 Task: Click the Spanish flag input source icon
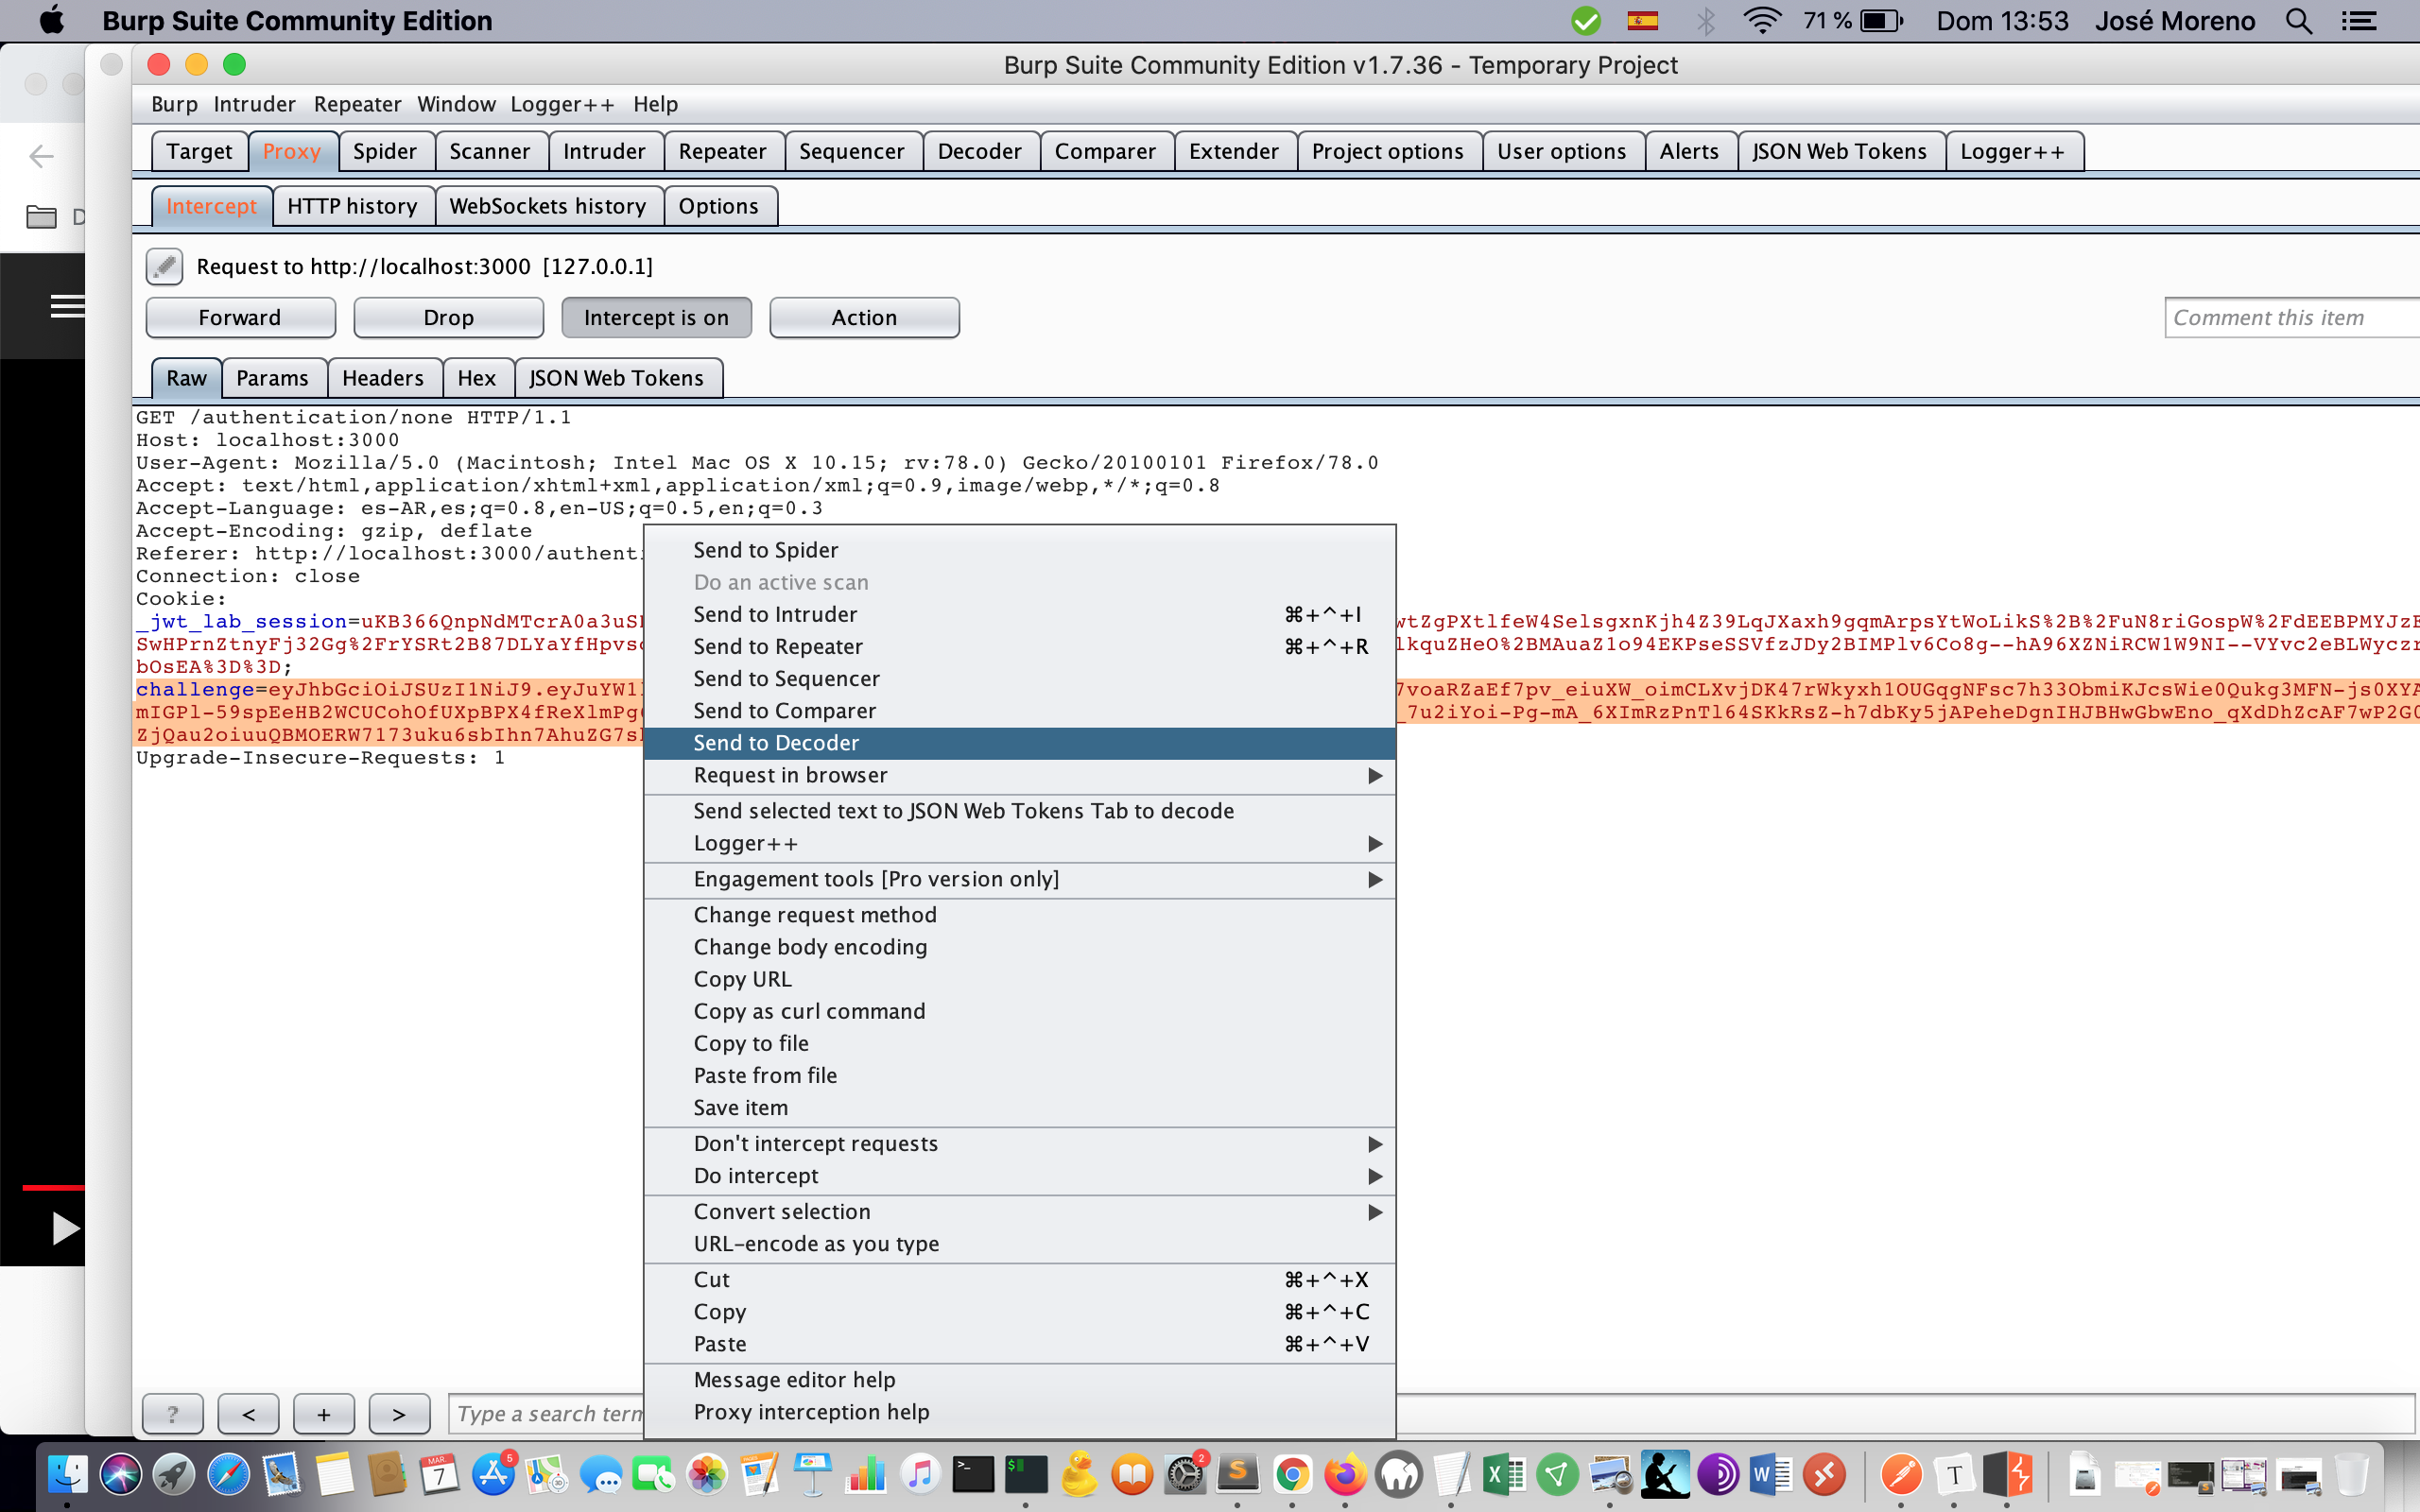click(x=1642, y=21)
